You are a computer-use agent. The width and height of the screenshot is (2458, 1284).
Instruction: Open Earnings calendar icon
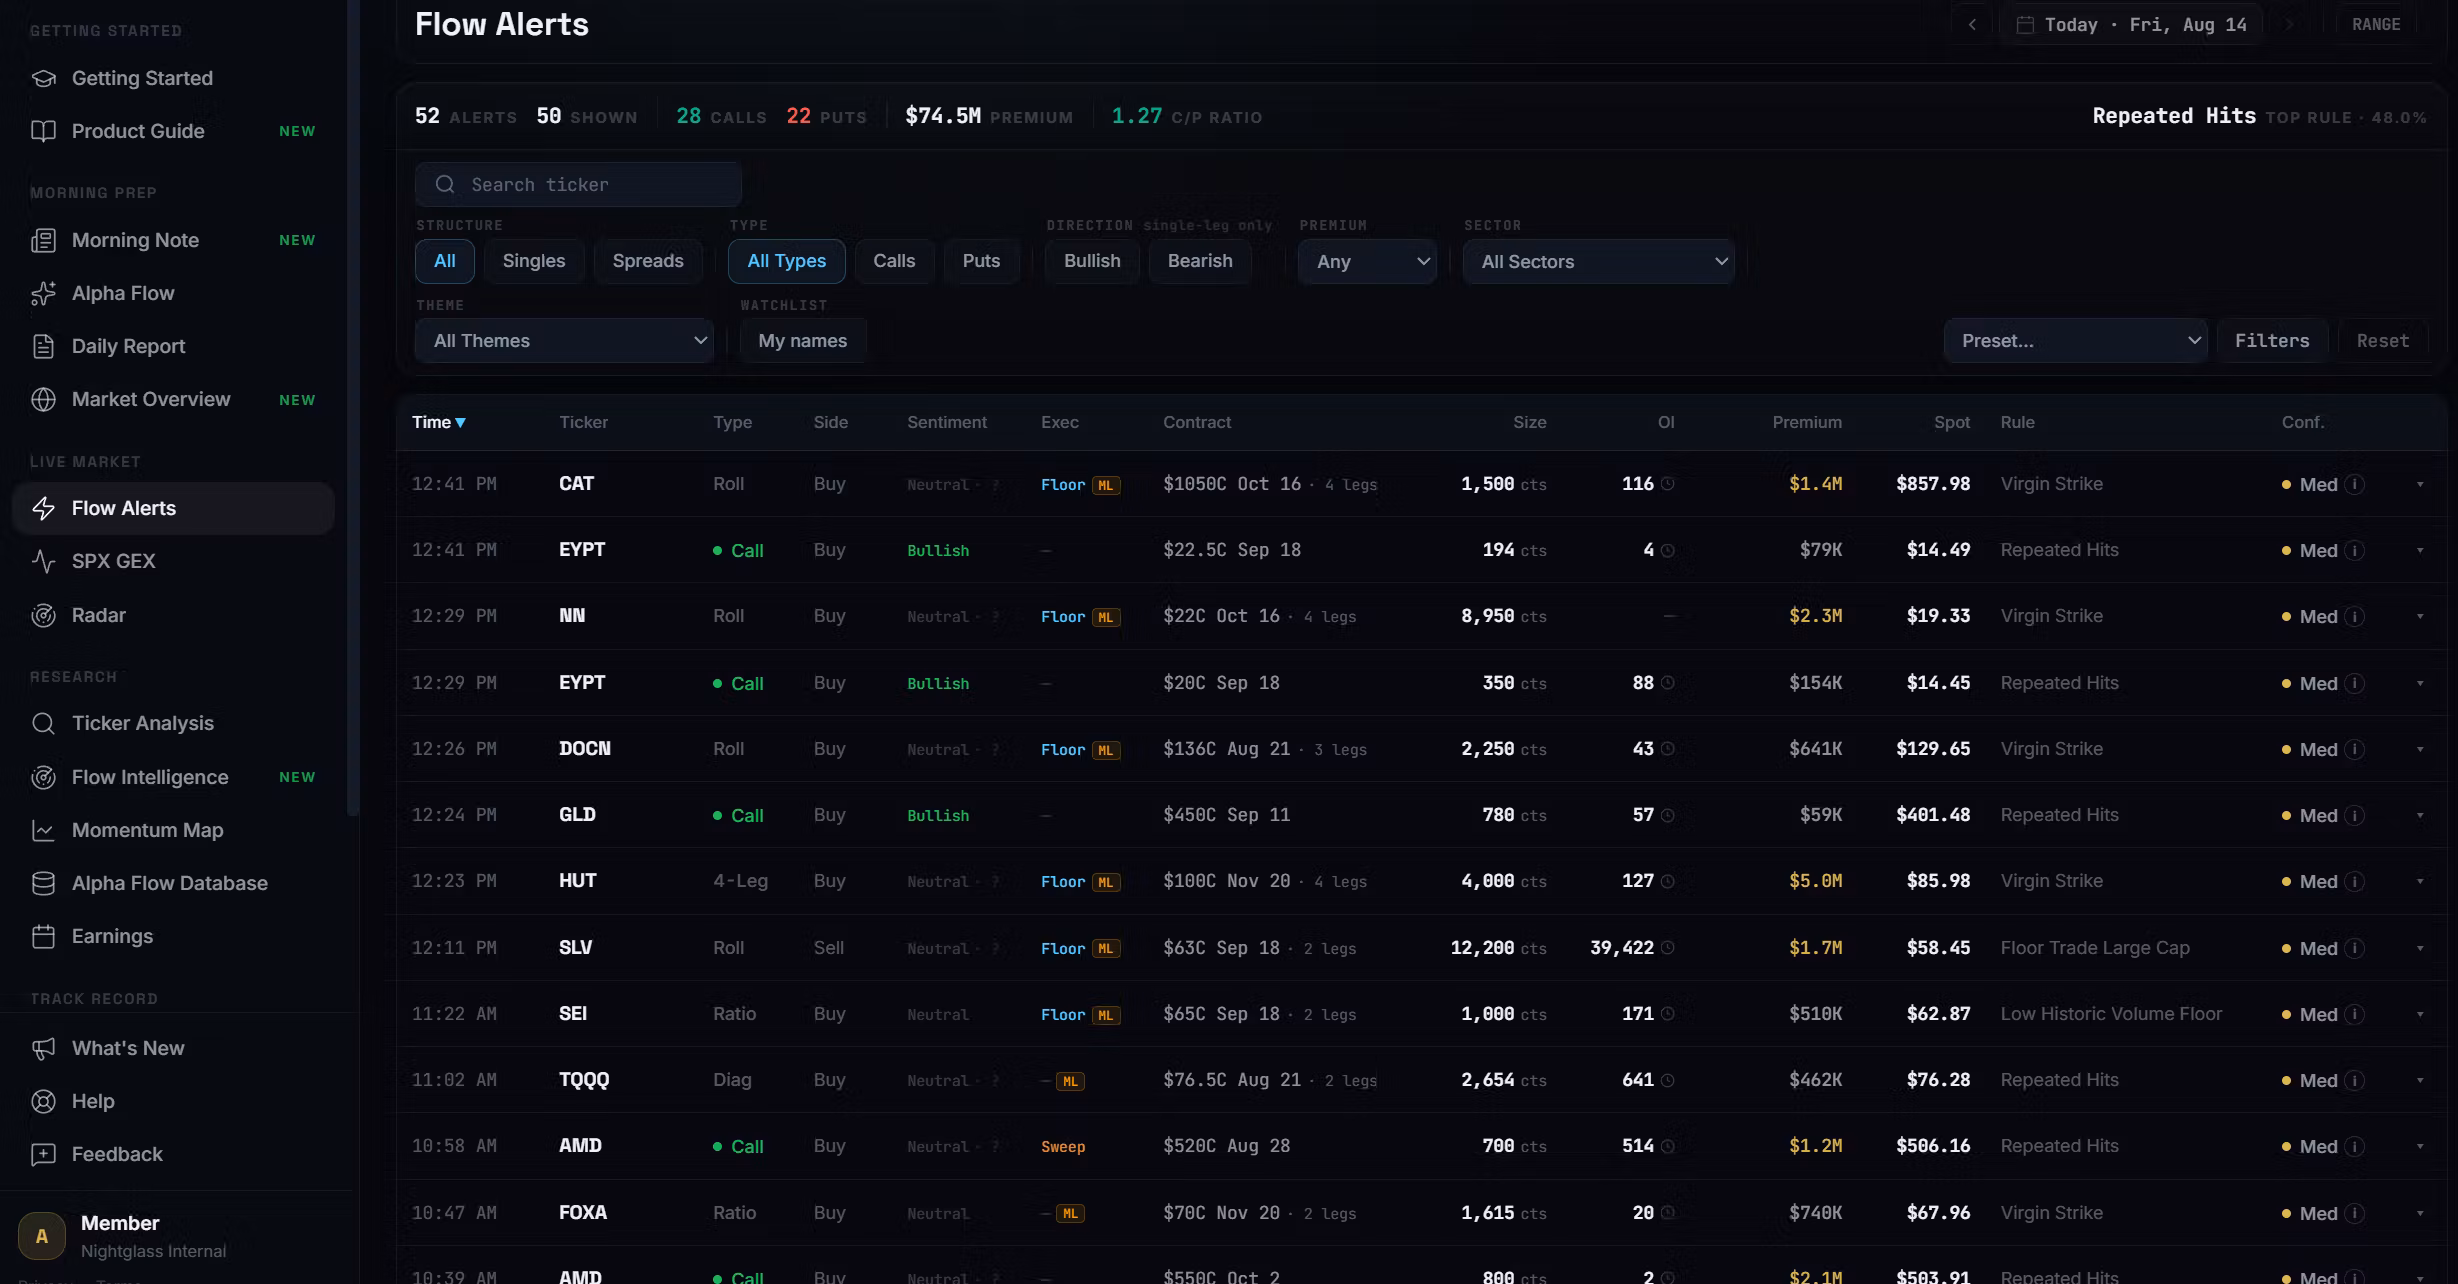tap(43, 936)
